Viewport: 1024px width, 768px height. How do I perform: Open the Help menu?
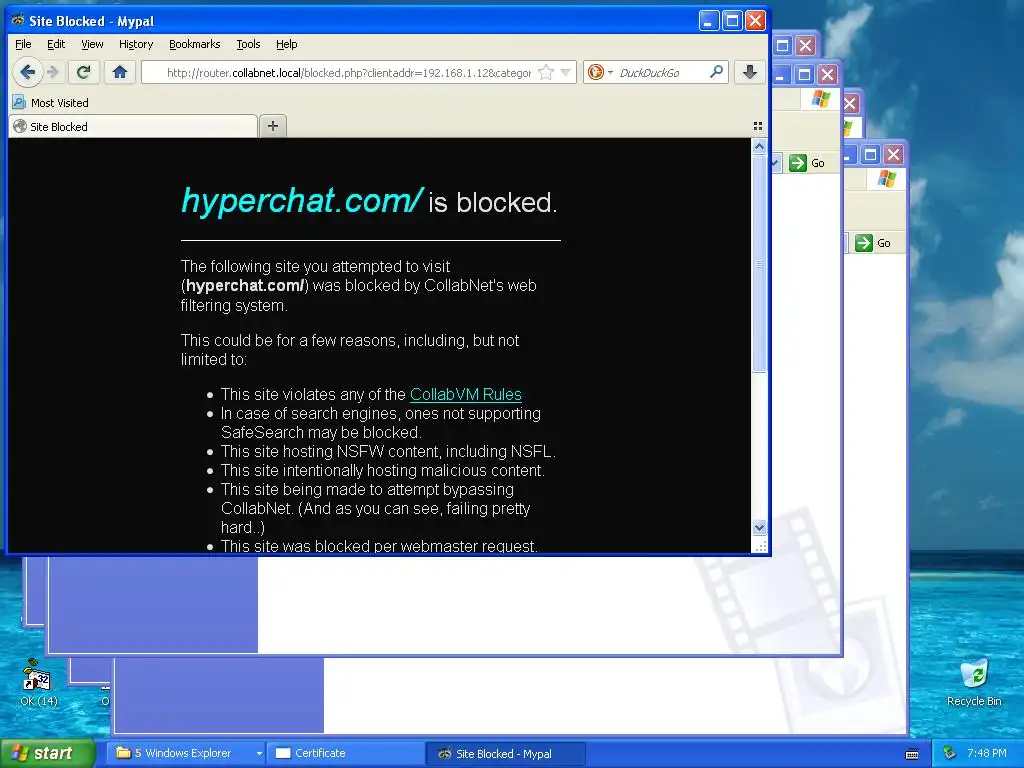(286, 44)
